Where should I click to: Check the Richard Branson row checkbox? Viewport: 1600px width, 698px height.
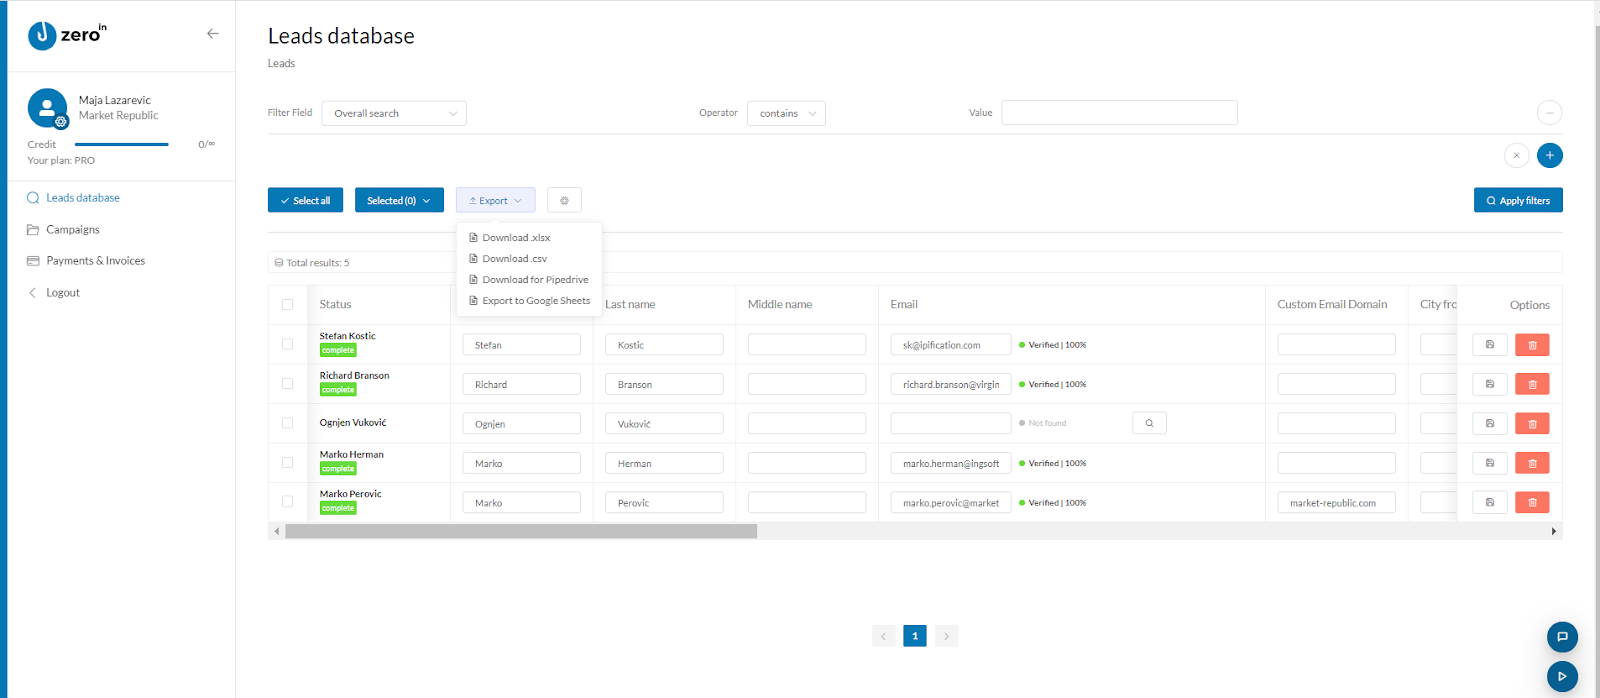288,384
